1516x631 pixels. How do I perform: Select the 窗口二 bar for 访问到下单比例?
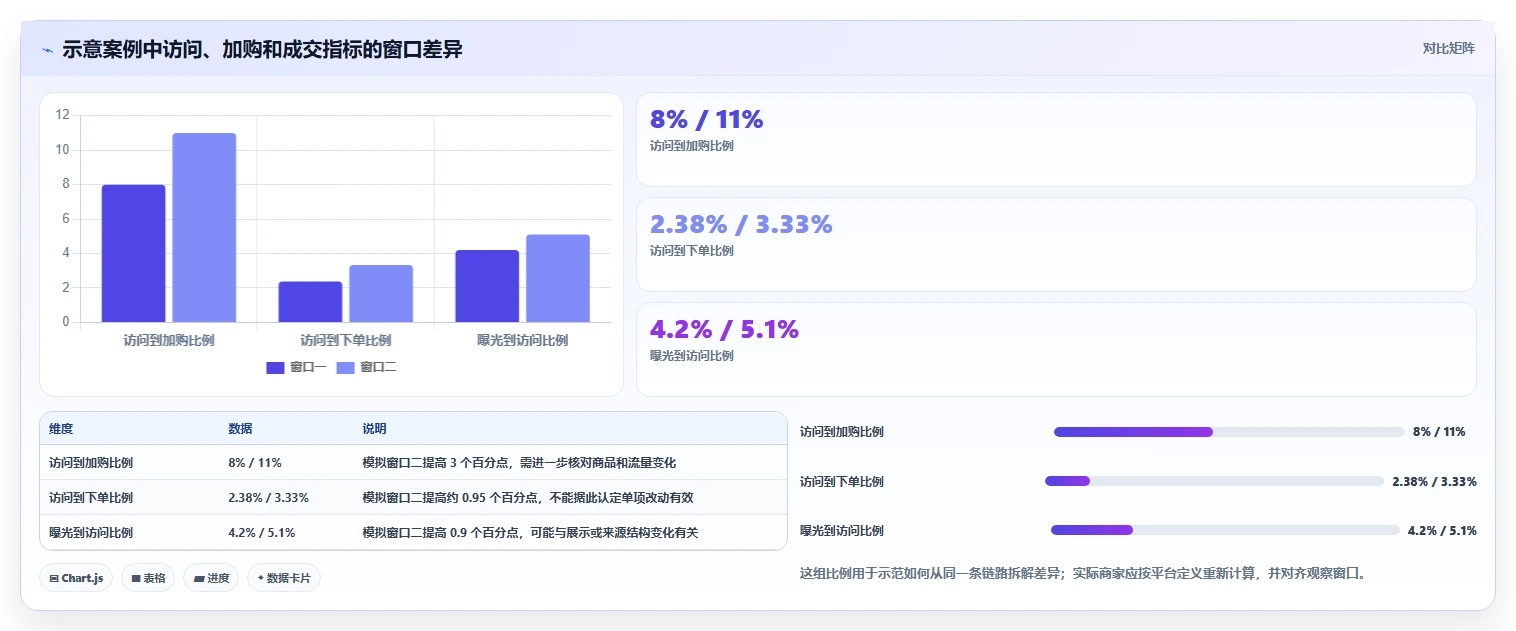[x=381, y=294]
